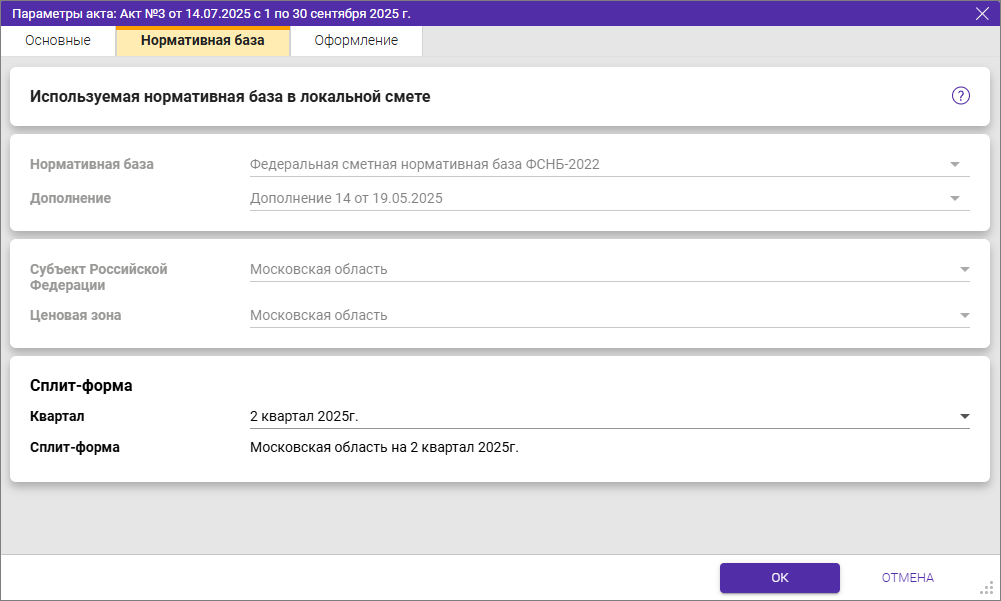The height and width of the screenshot is (601, 1001).
Task: Select the Нормативная база tab
Action: (203, 41)
